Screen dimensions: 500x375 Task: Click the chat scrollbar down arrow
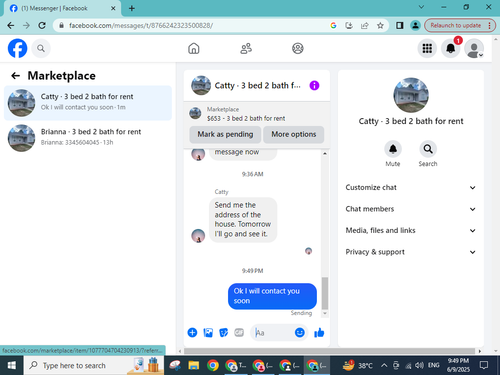point(325,314)
